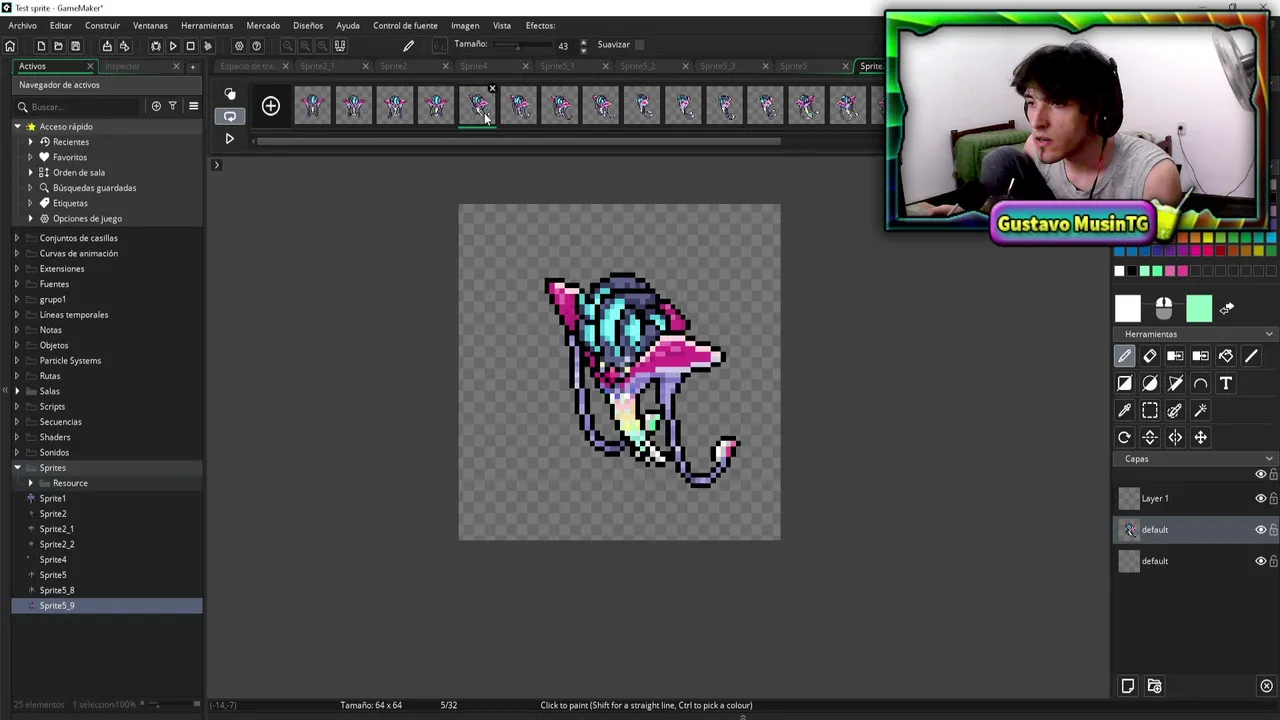Screen dimensions: 1280x720
Task: Collapse the Sprites folder
Action: coord(17,468)
